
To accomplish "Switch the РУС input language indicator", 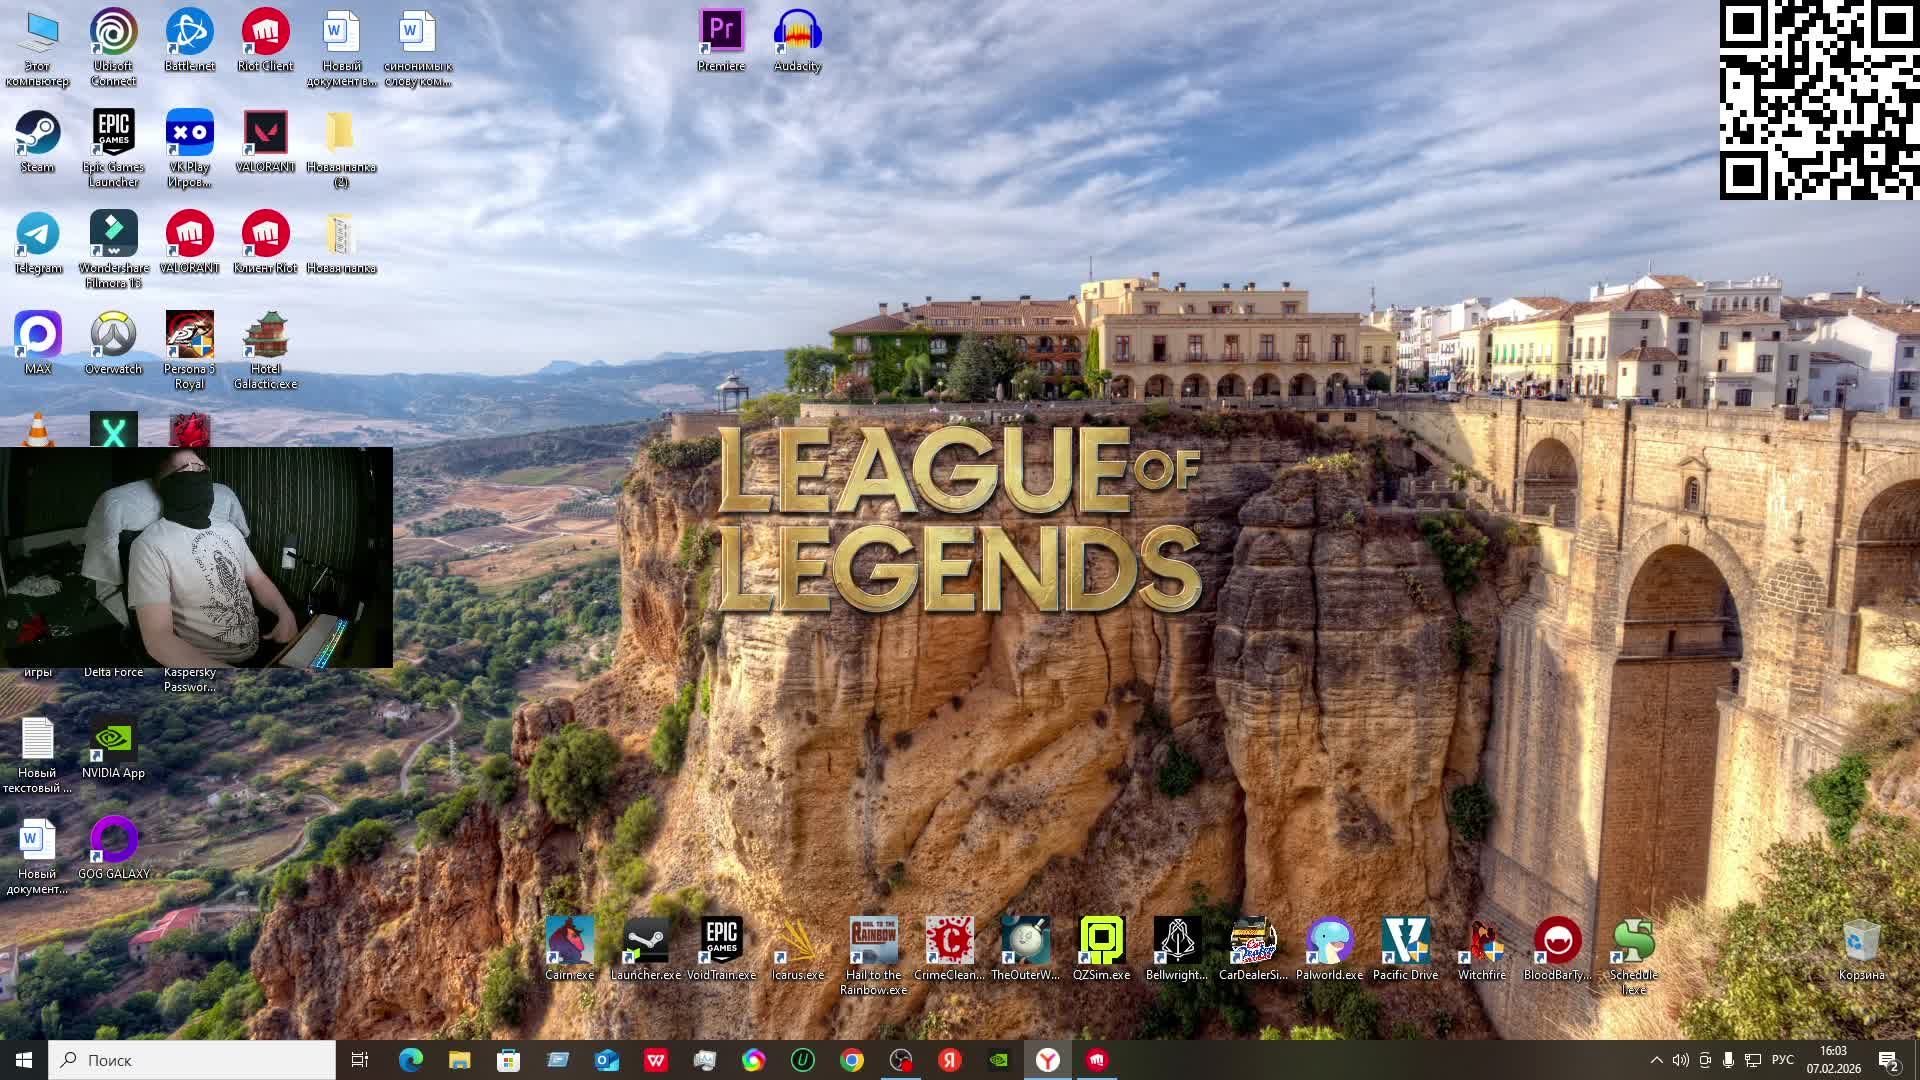I will (x=1782, y=1060).
